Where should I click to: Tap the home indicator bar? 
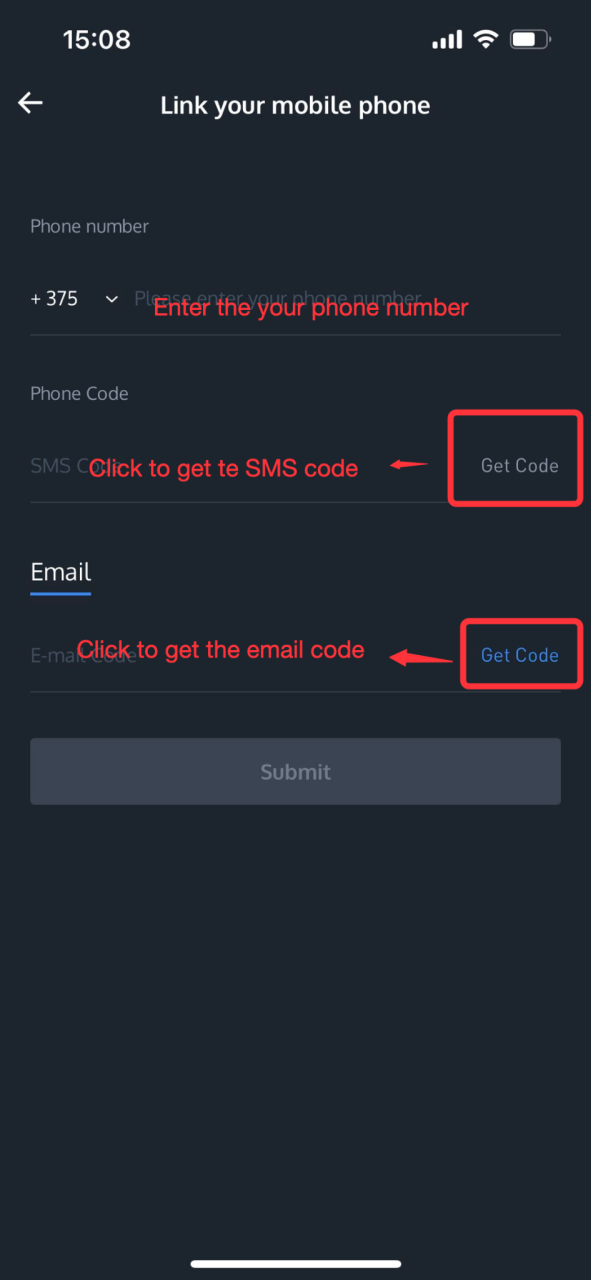click(x=295, y=1265)
